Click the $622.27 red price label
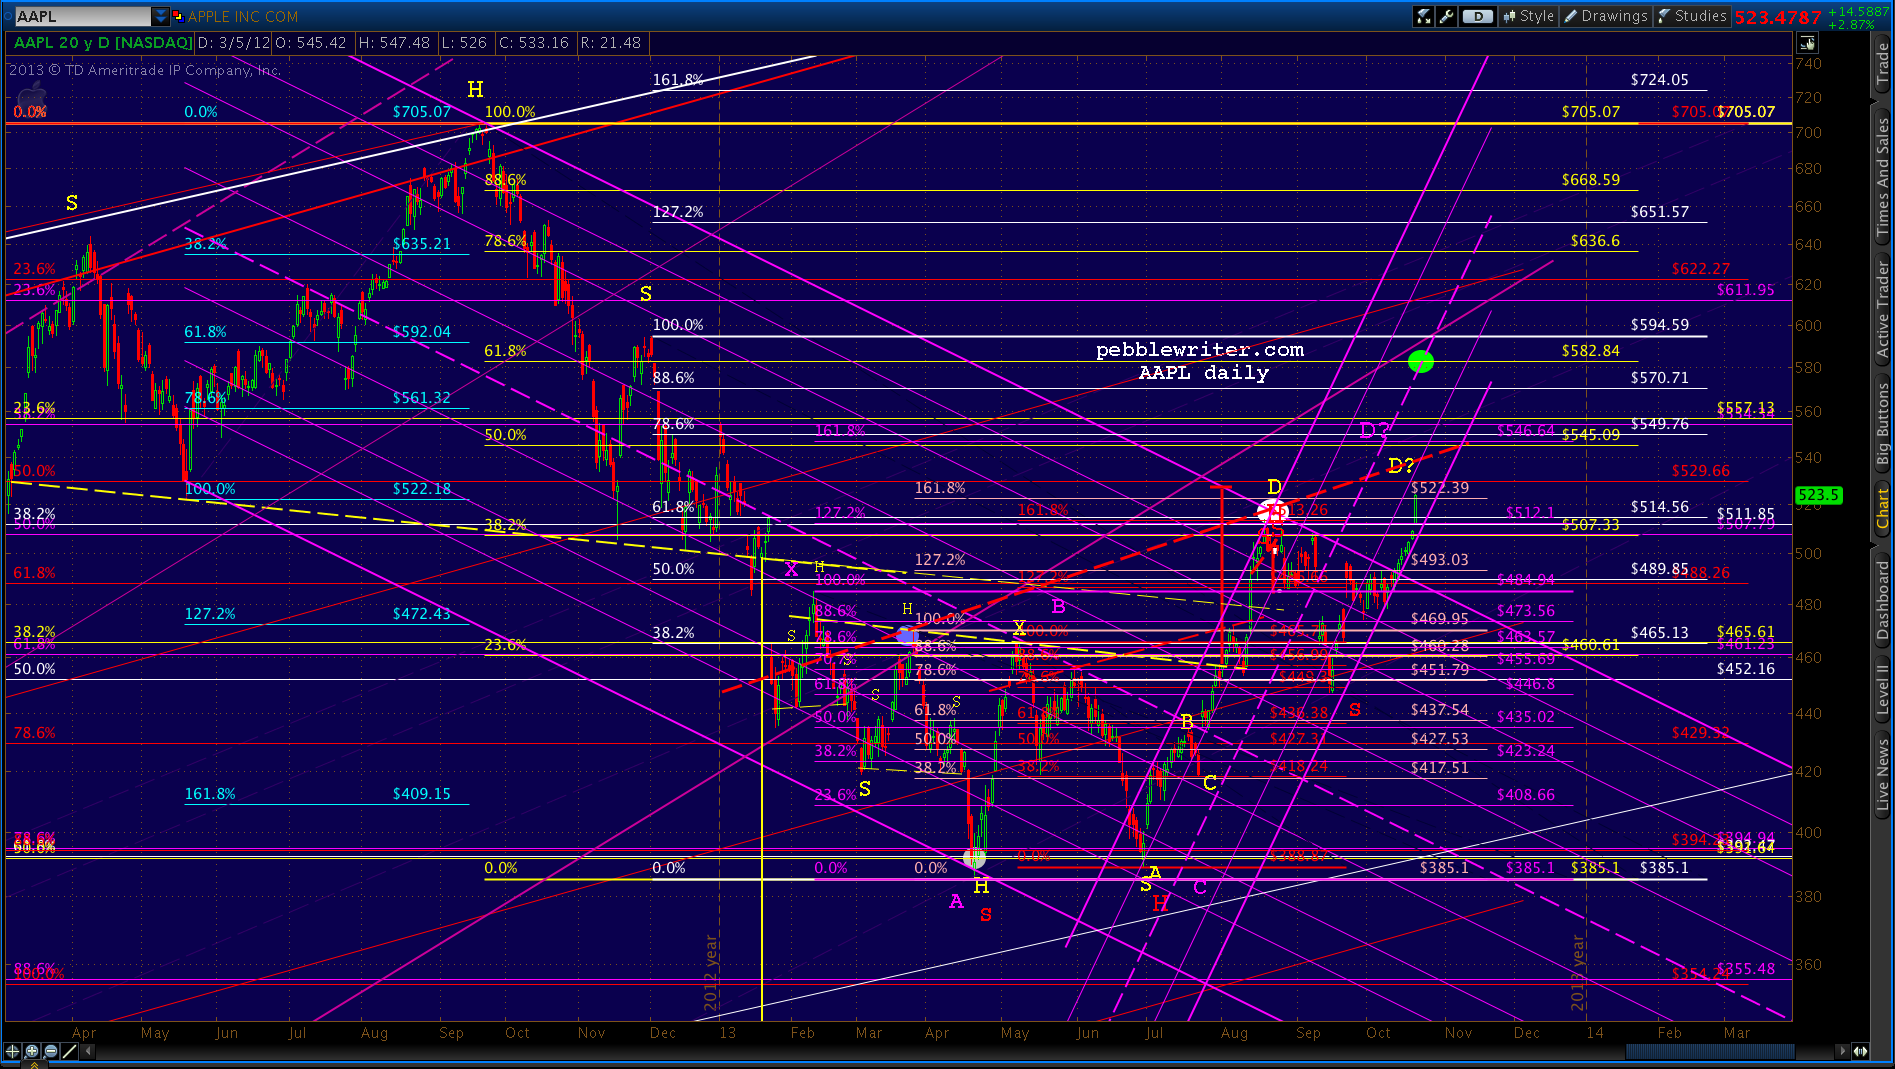Viewport: 1895px width, 1069px height. pos(1701,269)
